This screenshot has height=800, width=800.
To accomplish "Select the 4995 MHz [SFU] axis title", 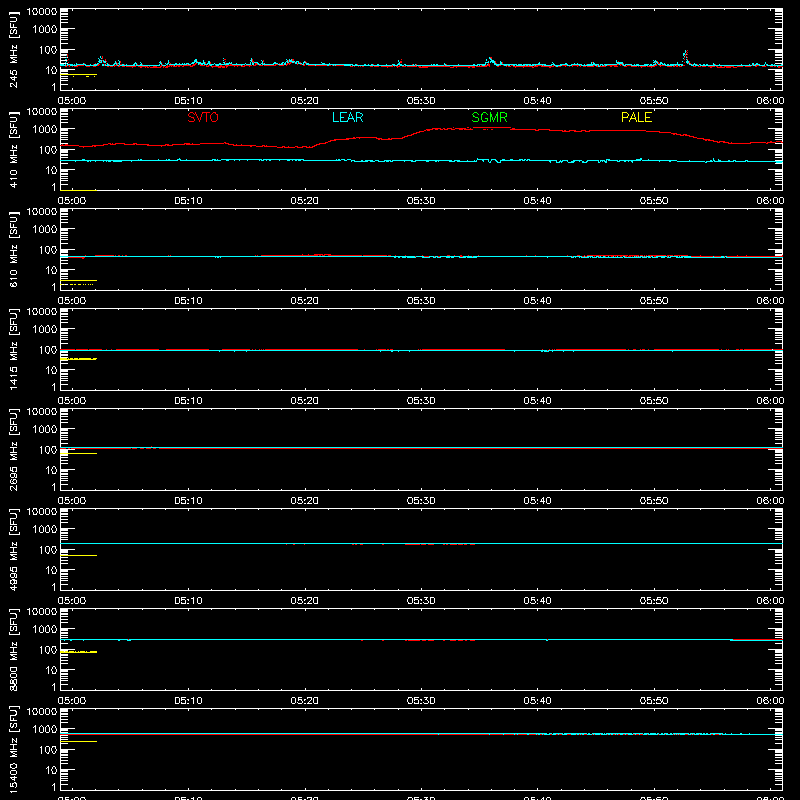I will pyautogui.click(x=13, y=549).
